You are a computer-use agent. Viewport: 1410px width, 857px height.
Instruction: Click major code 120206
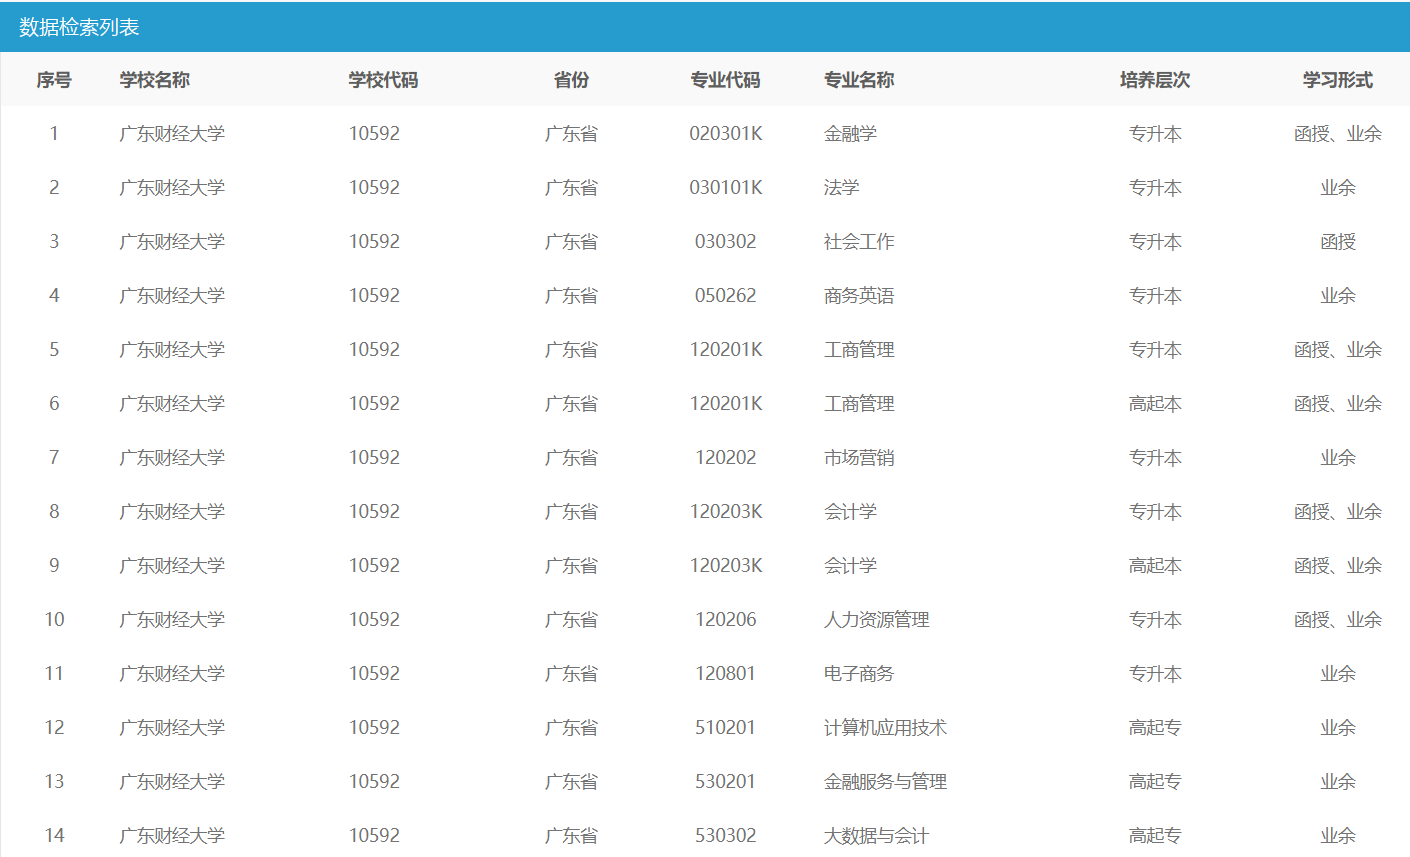pos(726,620)
